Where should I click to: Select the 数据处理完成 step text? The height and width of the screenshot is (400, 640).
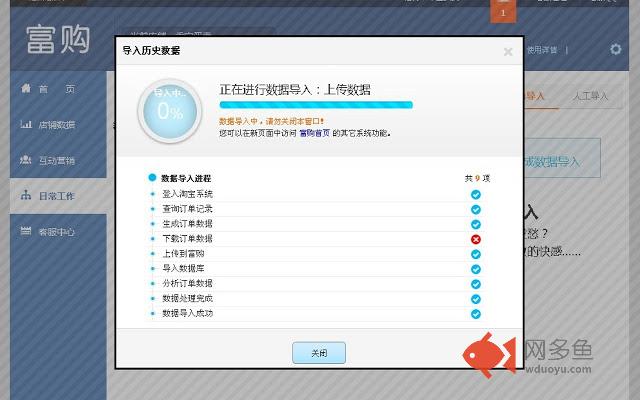tap(187, 298)
